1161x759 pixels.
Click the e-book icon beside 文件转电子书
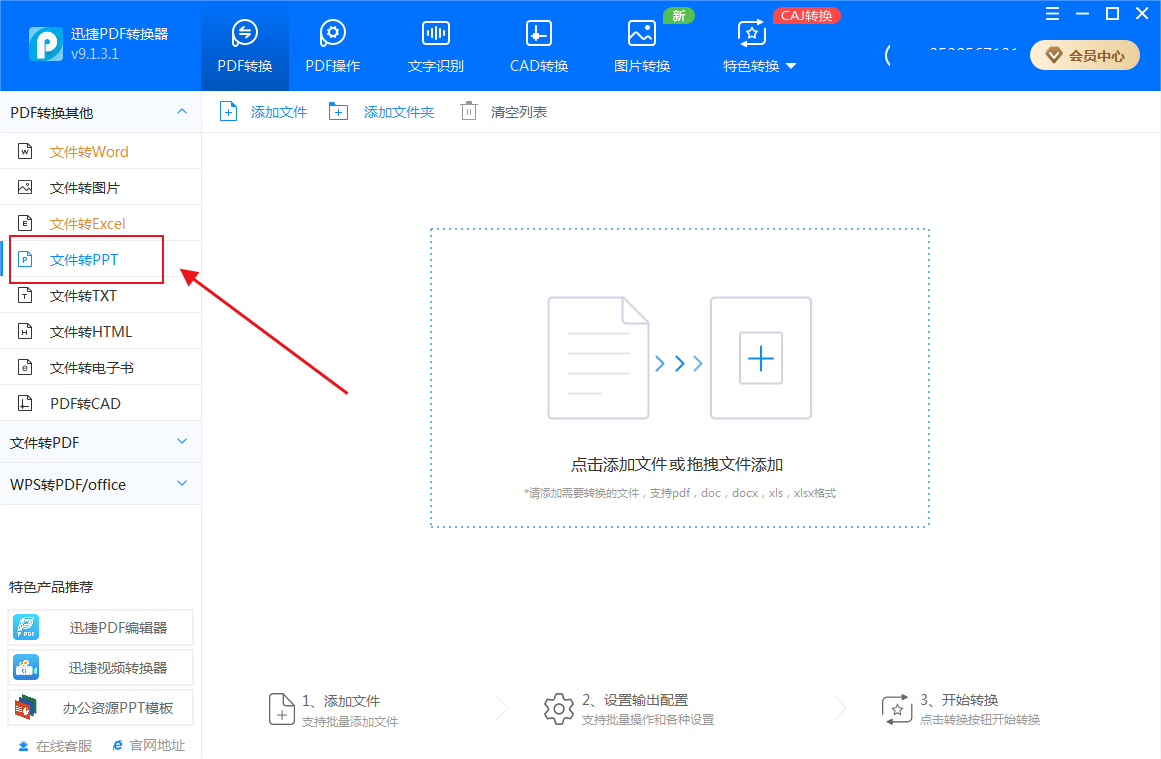(25, 368)
